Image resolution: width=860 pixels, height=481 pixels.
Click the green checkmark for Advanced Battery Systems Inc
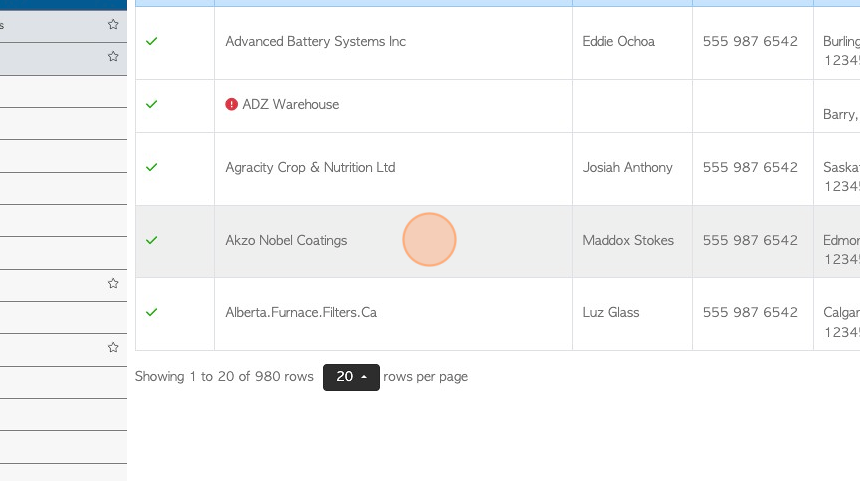151,41
